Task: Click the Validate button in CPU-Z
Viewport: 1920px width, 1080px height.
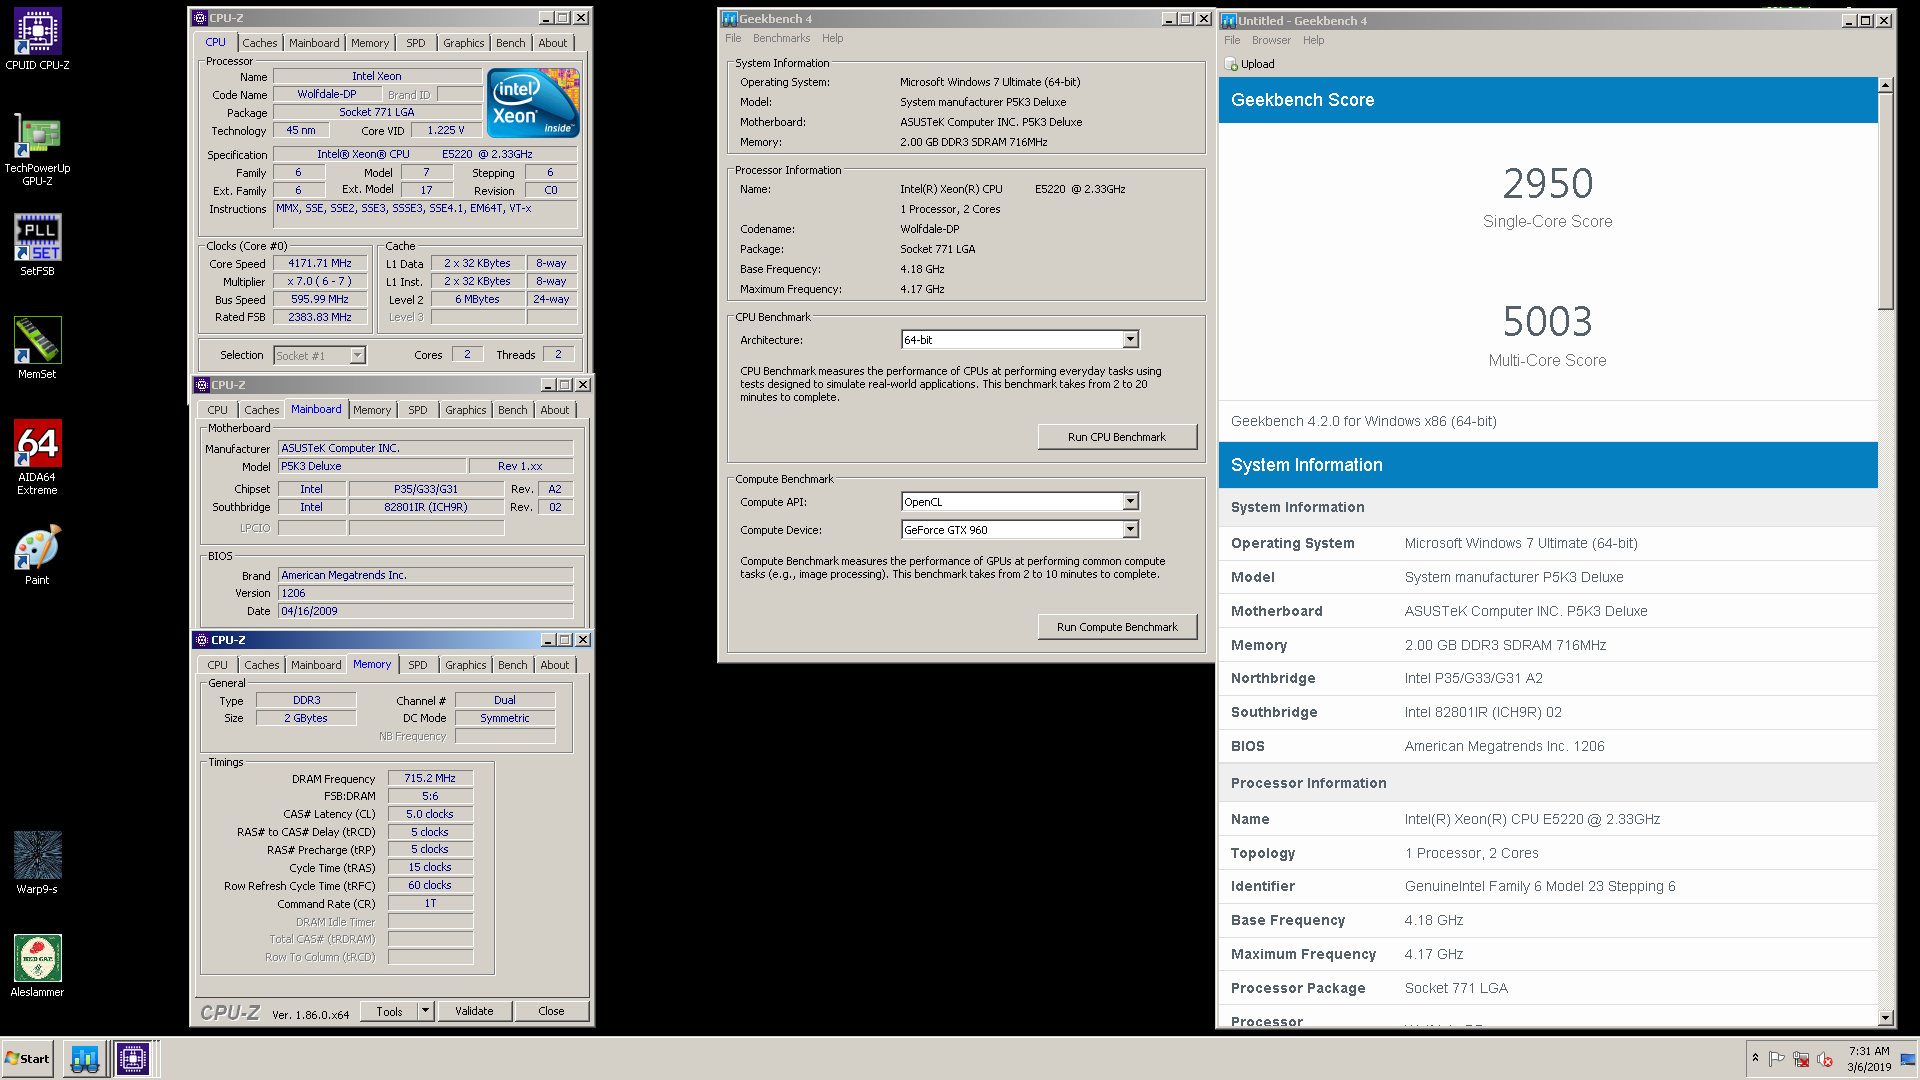Action: tap(474, 1011)
